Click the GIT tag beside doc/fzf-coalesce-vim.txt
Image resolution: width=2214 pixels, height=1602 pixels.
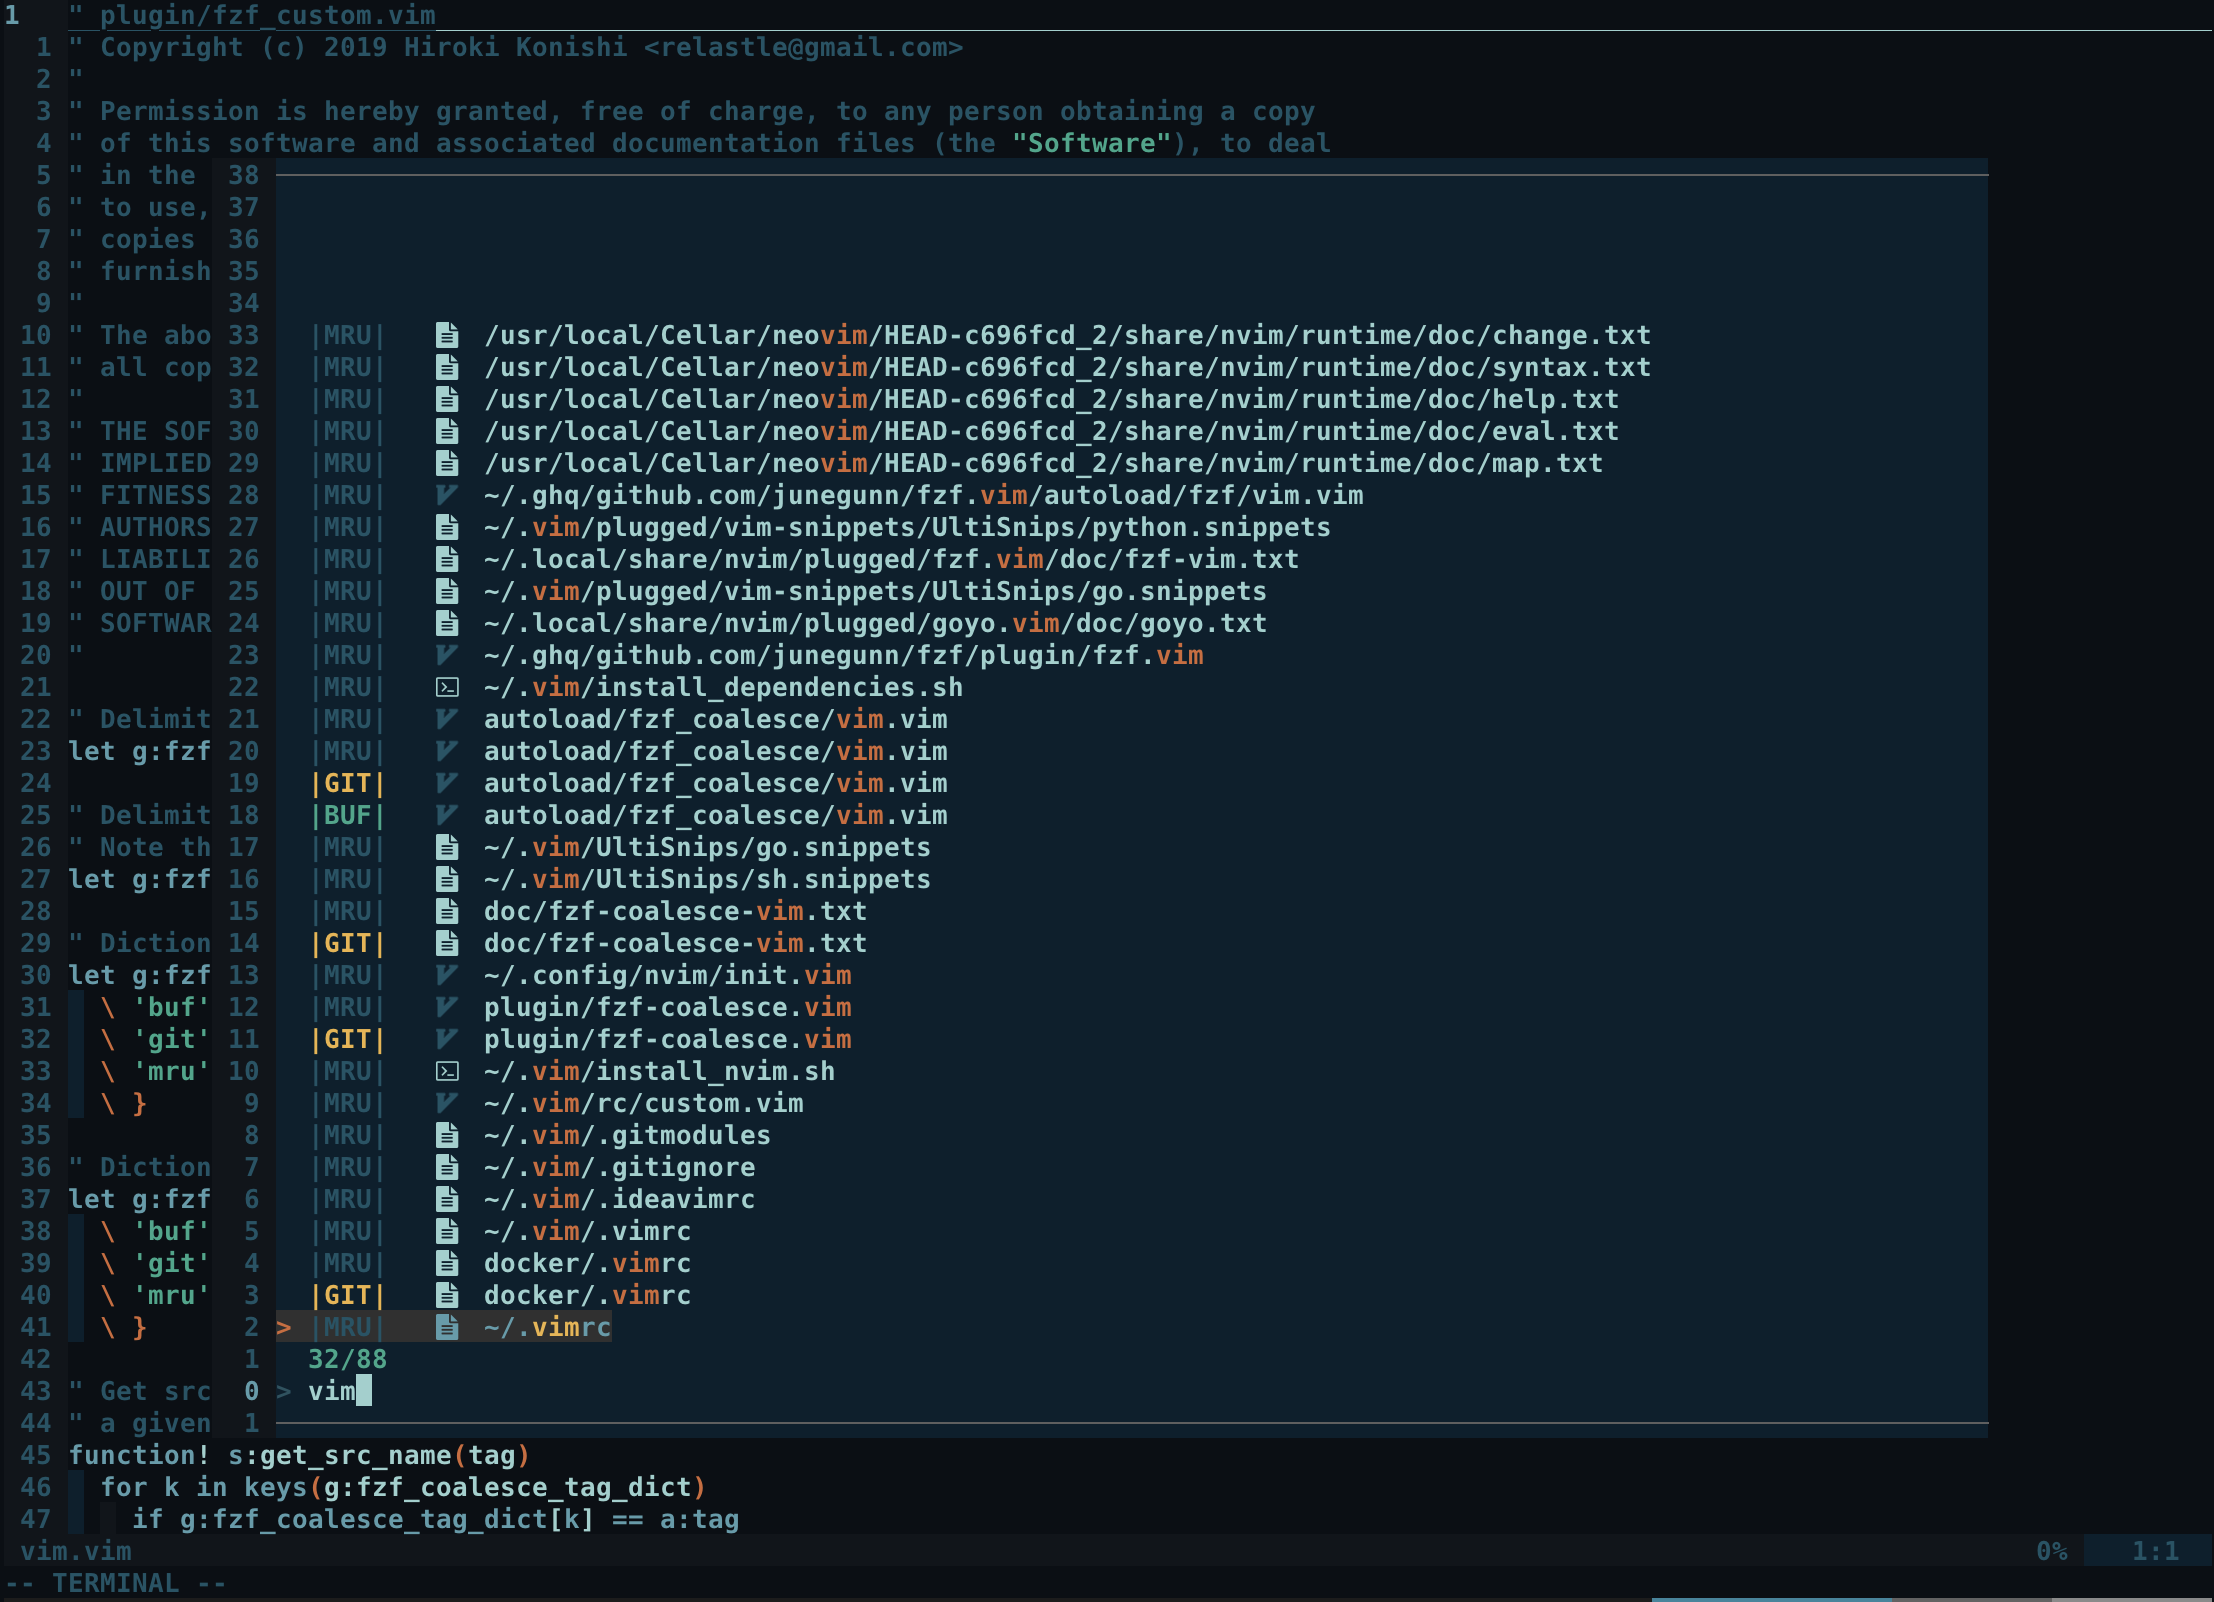click(347, 943)
